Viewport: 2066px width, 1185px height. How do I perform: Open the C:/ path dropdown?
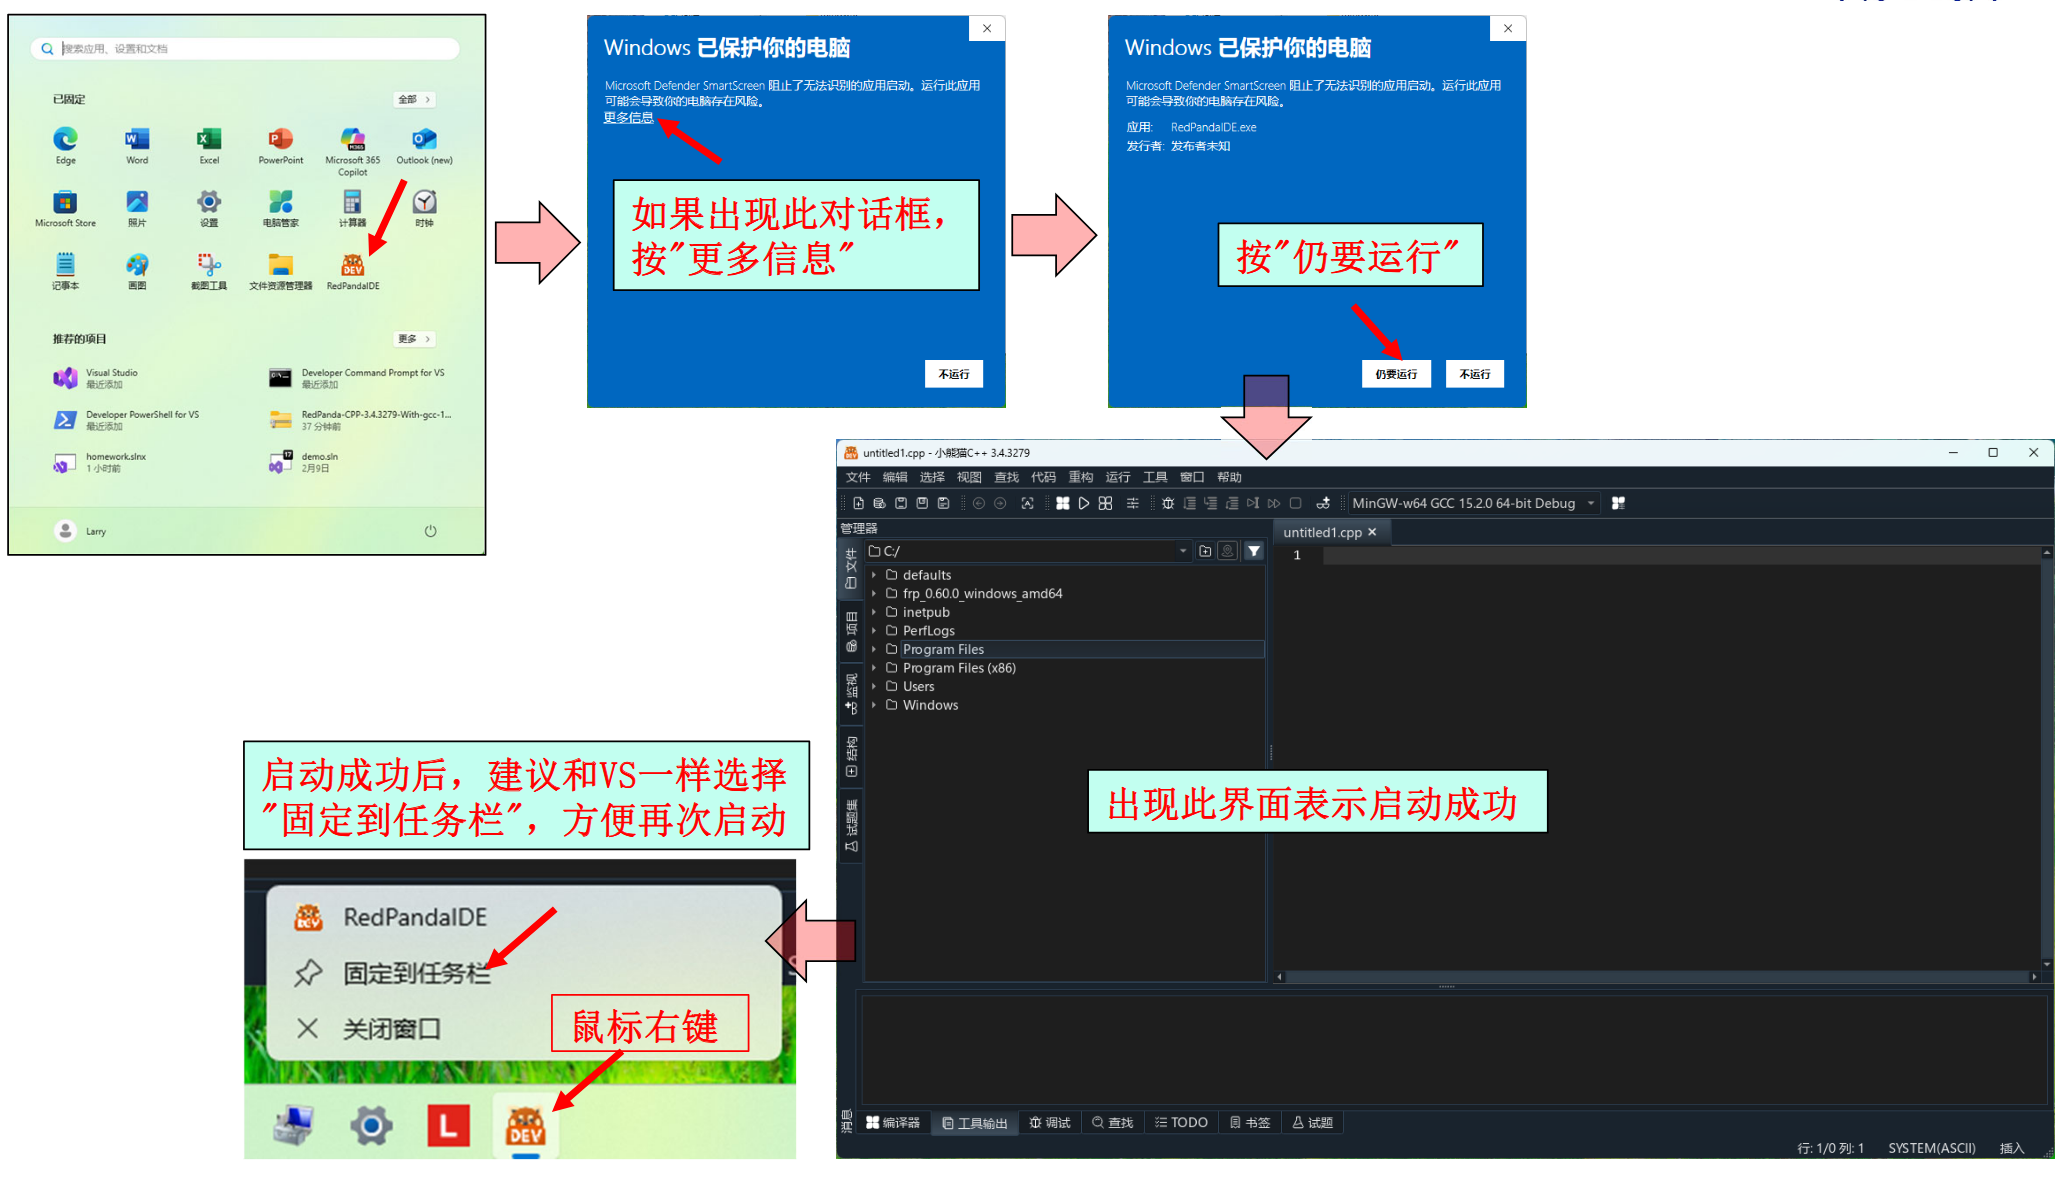1182,551
